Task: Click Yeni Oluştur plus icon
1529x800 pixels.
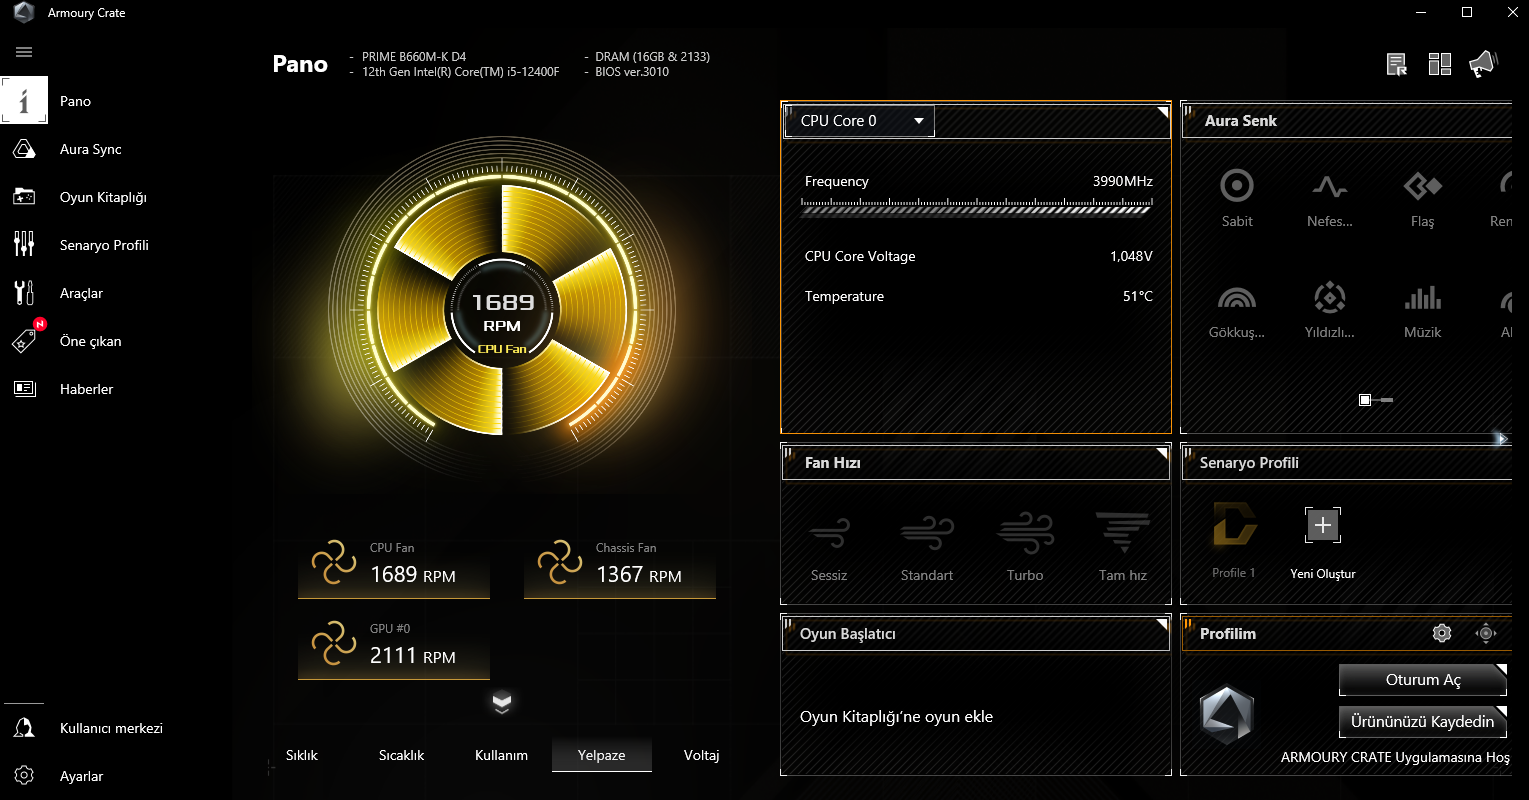Action: tap(1323, 525)
